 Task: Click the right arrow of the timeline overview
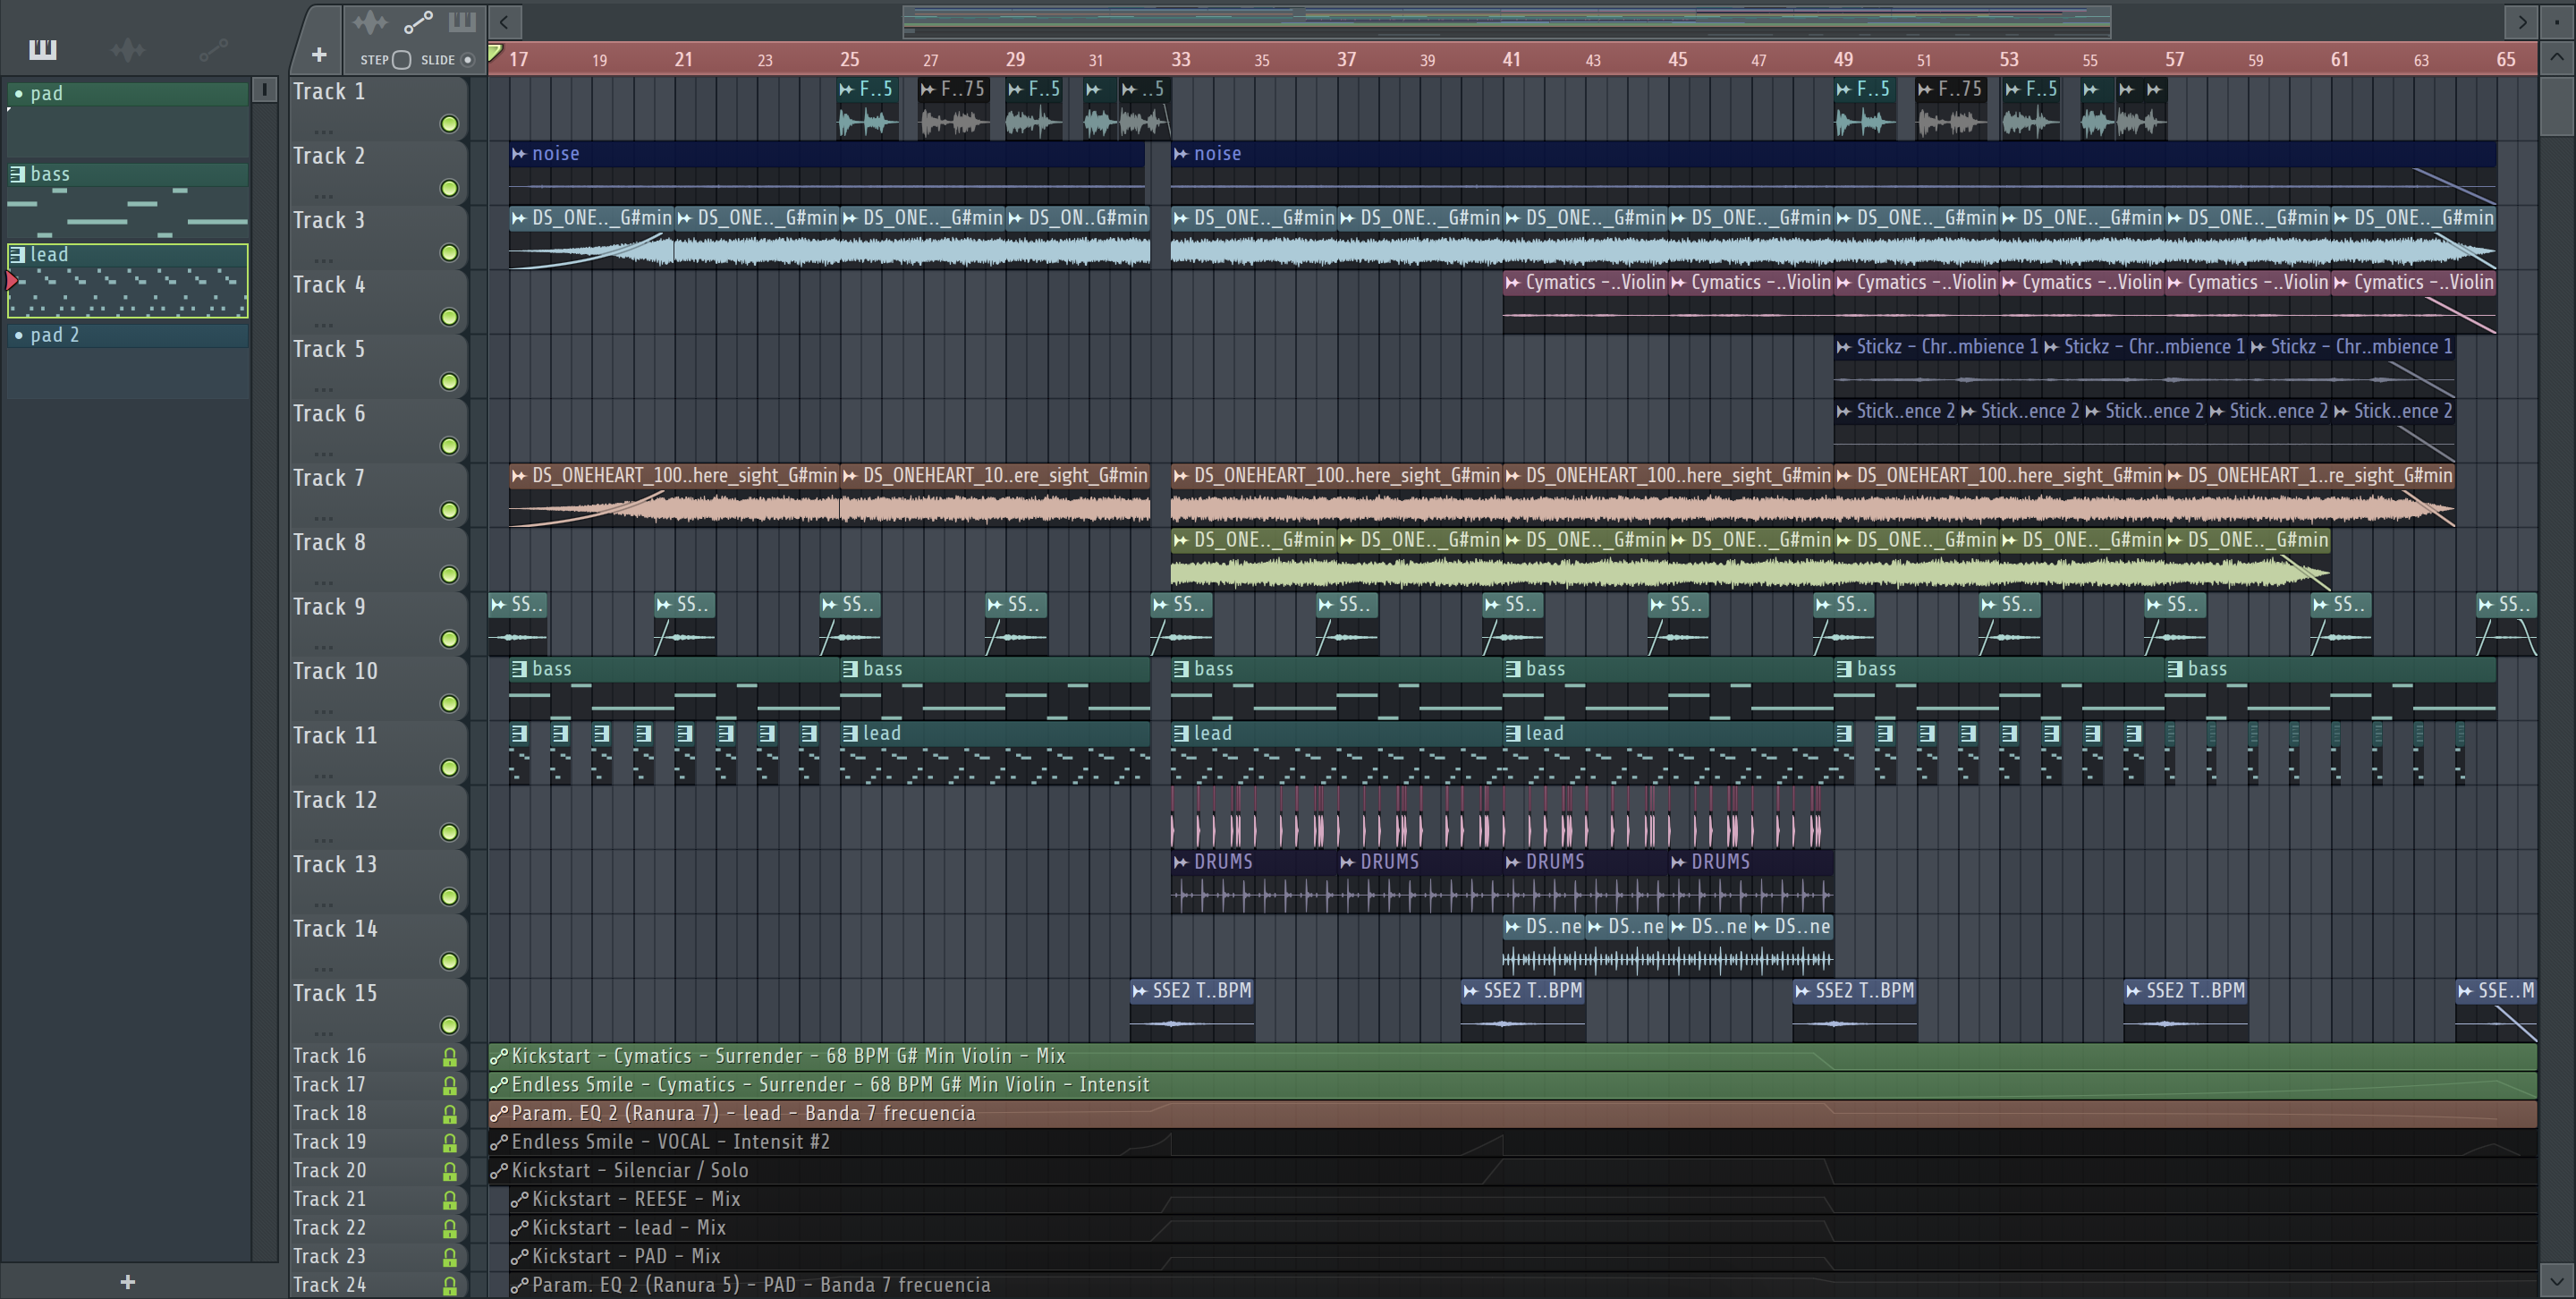(2522, 21)
